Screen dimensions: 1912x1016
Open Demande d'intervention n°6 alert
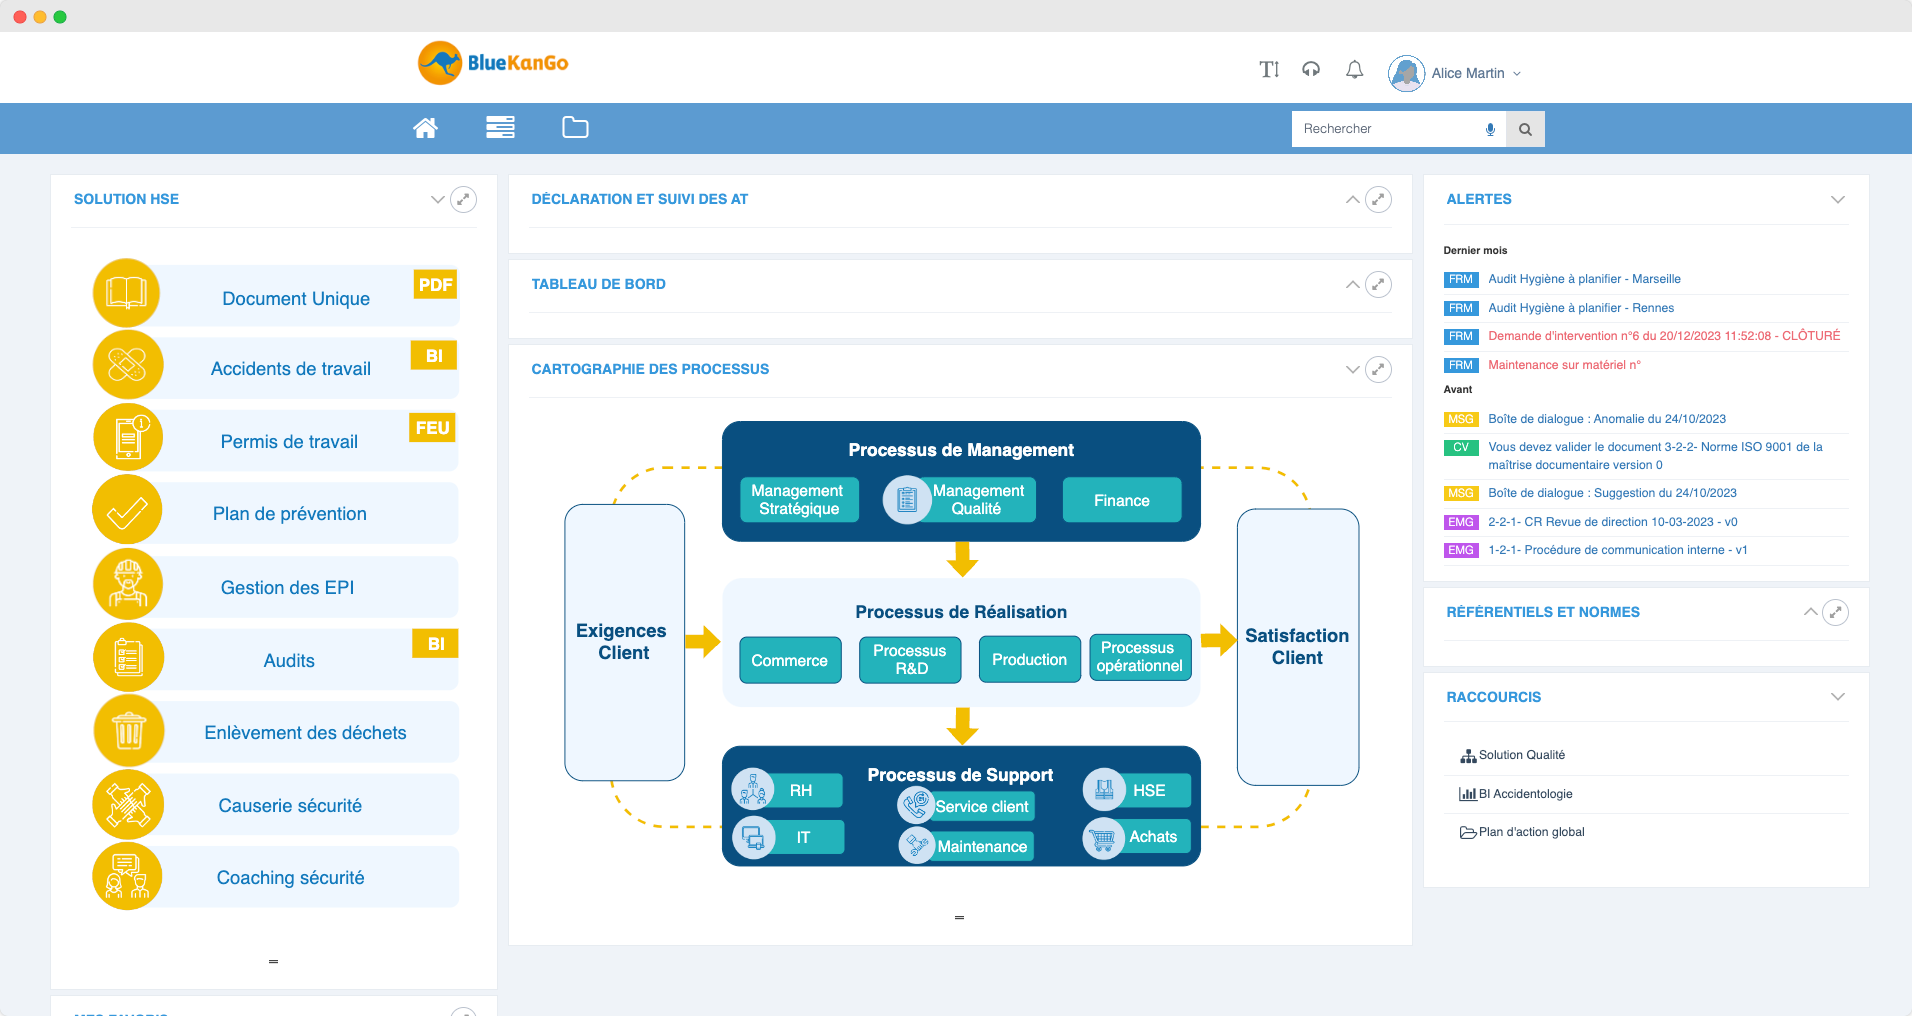pyautogui.click(x=1664, y=336)
